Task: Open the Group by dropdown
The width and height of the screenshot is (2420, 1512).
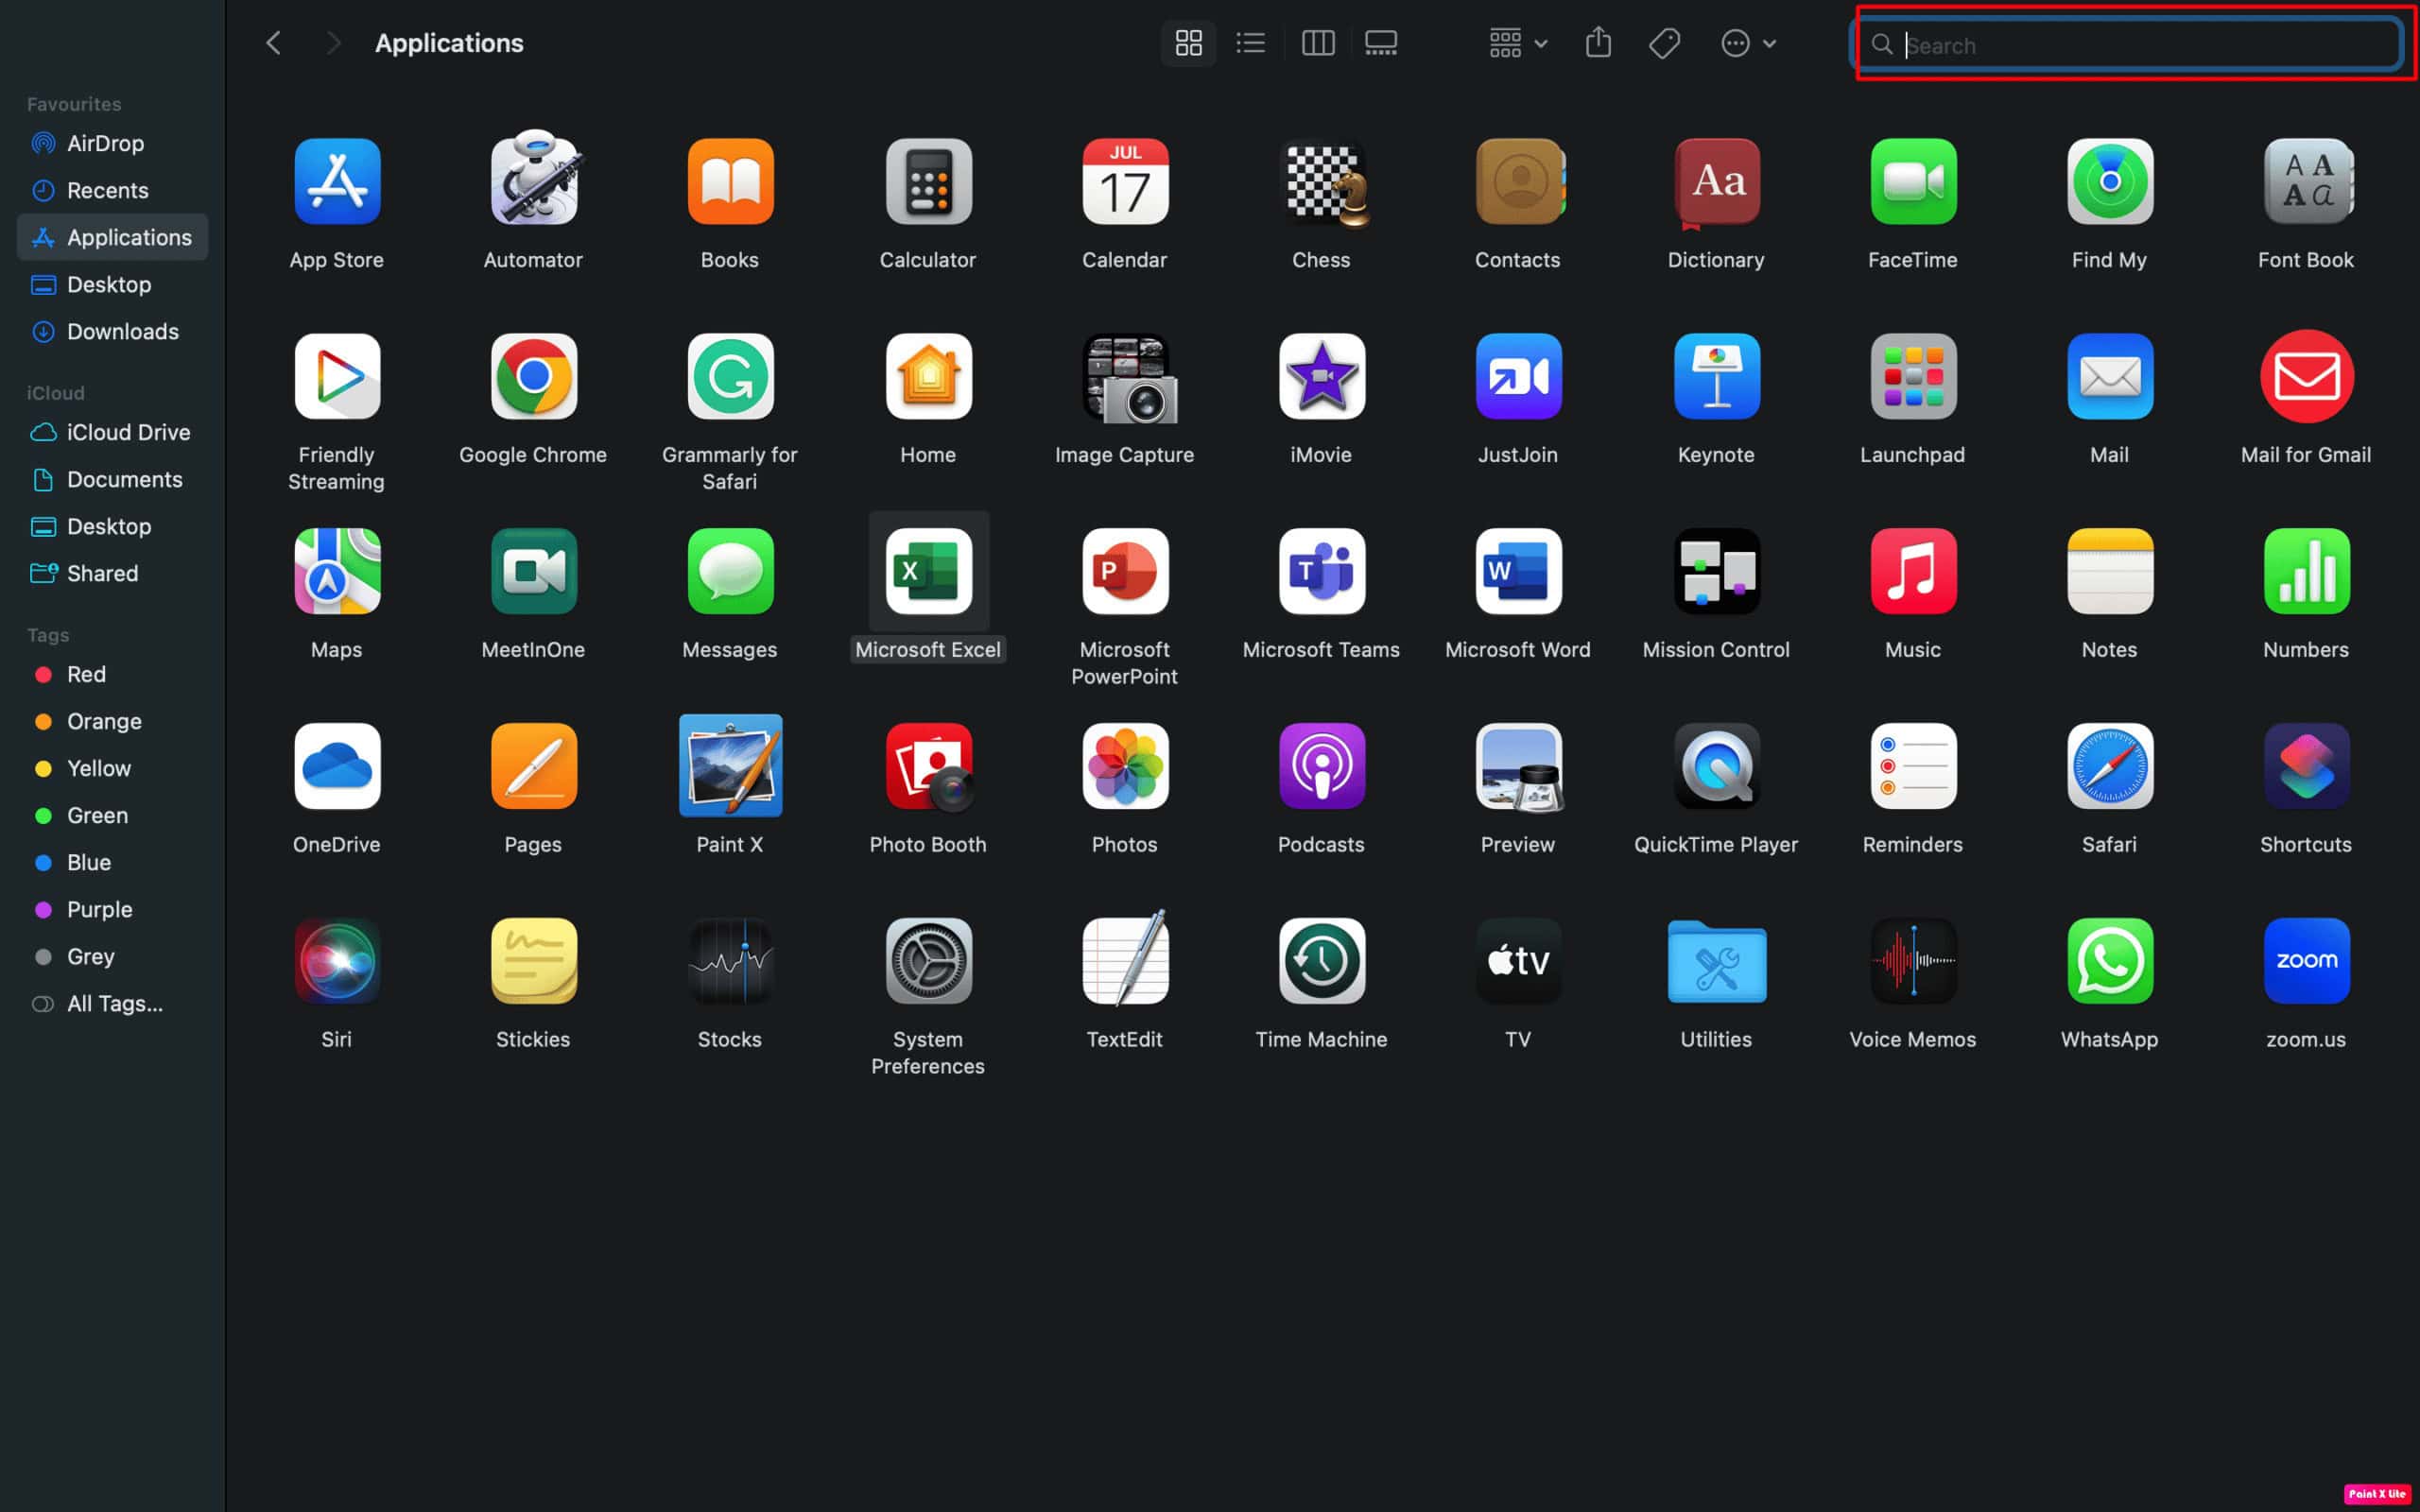Action: pyautogui.click(x=1518, y=43)
